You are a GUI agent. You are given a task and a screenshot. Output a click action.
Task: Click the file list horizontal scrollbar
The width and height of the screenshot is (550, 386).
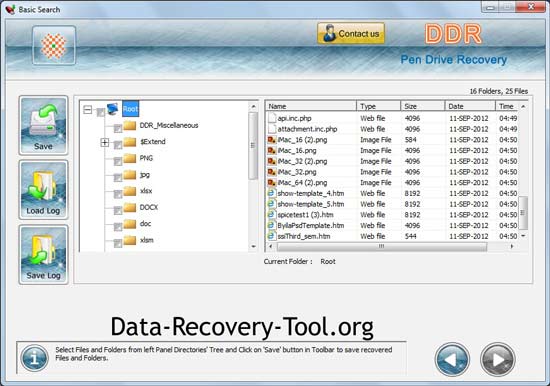tap(391, 246)
